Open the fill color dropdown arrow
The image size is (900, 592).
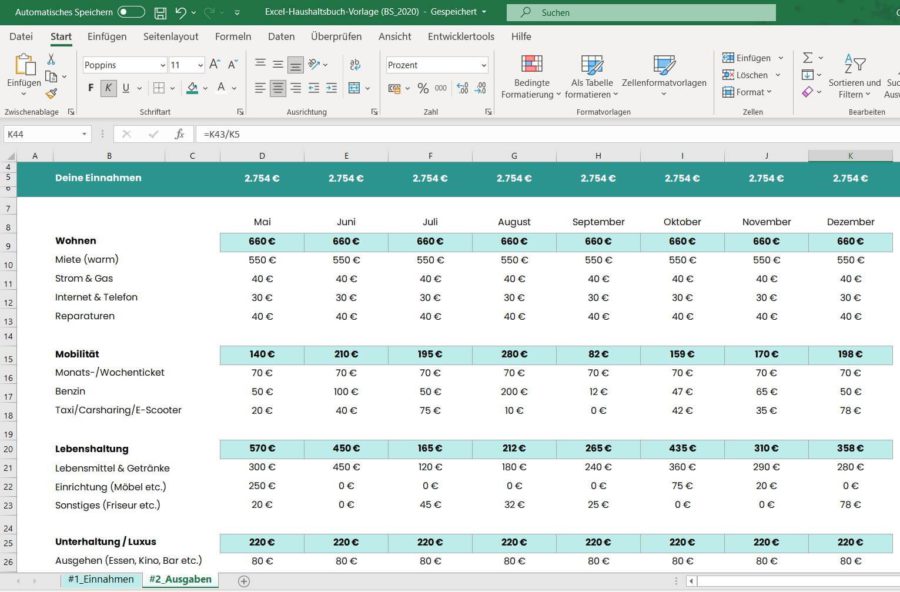[x=205, y=88]
